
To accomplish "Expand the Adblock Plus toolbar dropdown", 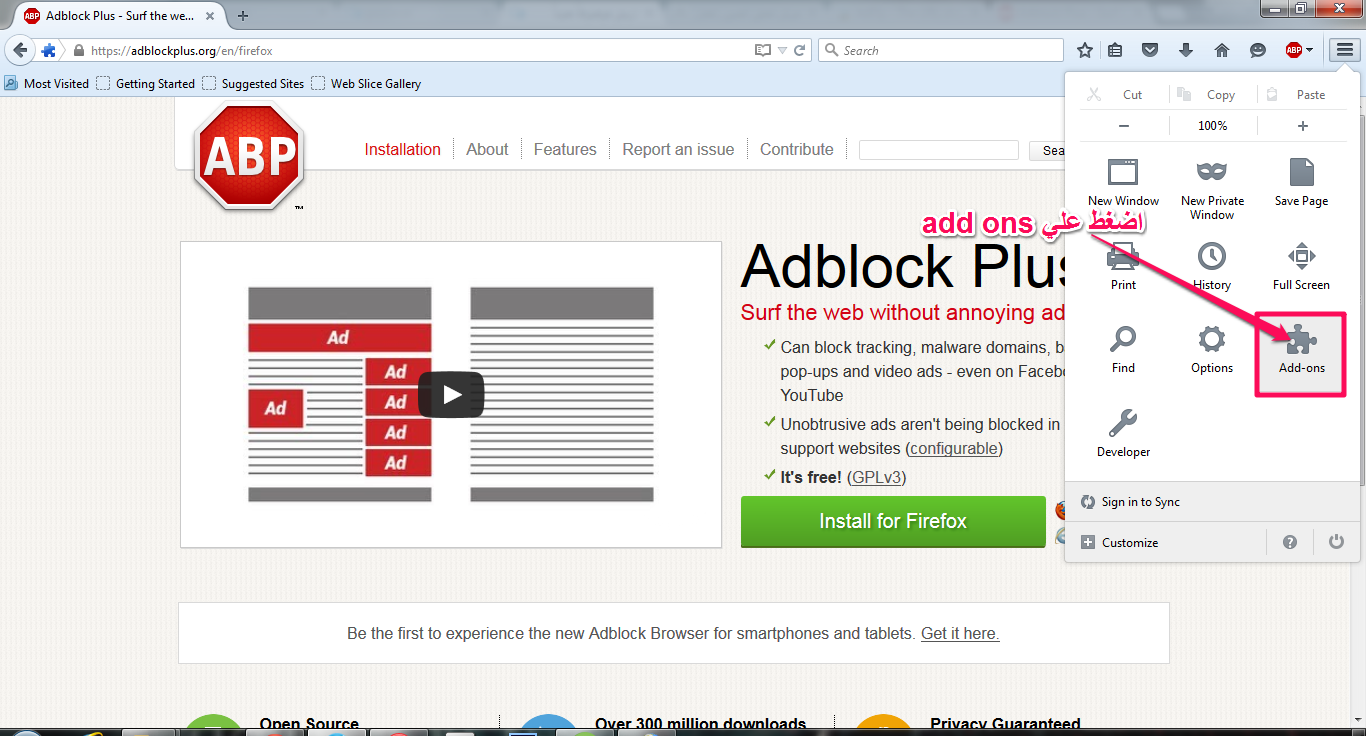I will [1309, 50].
